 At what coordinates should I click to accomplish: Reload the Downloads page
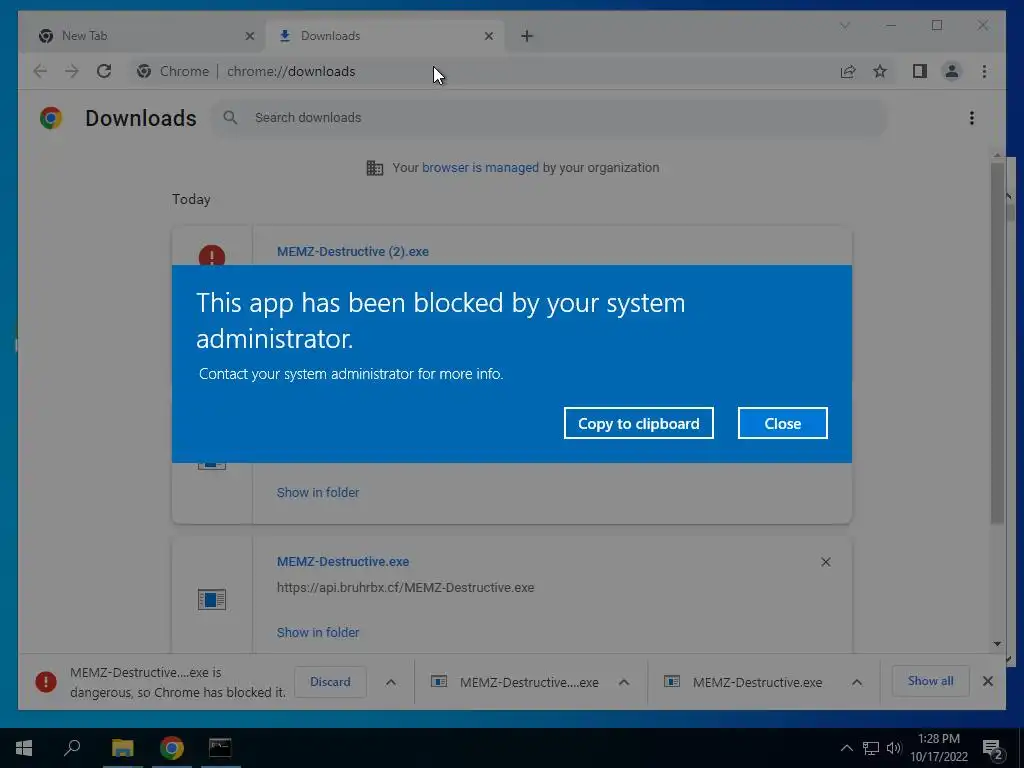click(104, 71)
